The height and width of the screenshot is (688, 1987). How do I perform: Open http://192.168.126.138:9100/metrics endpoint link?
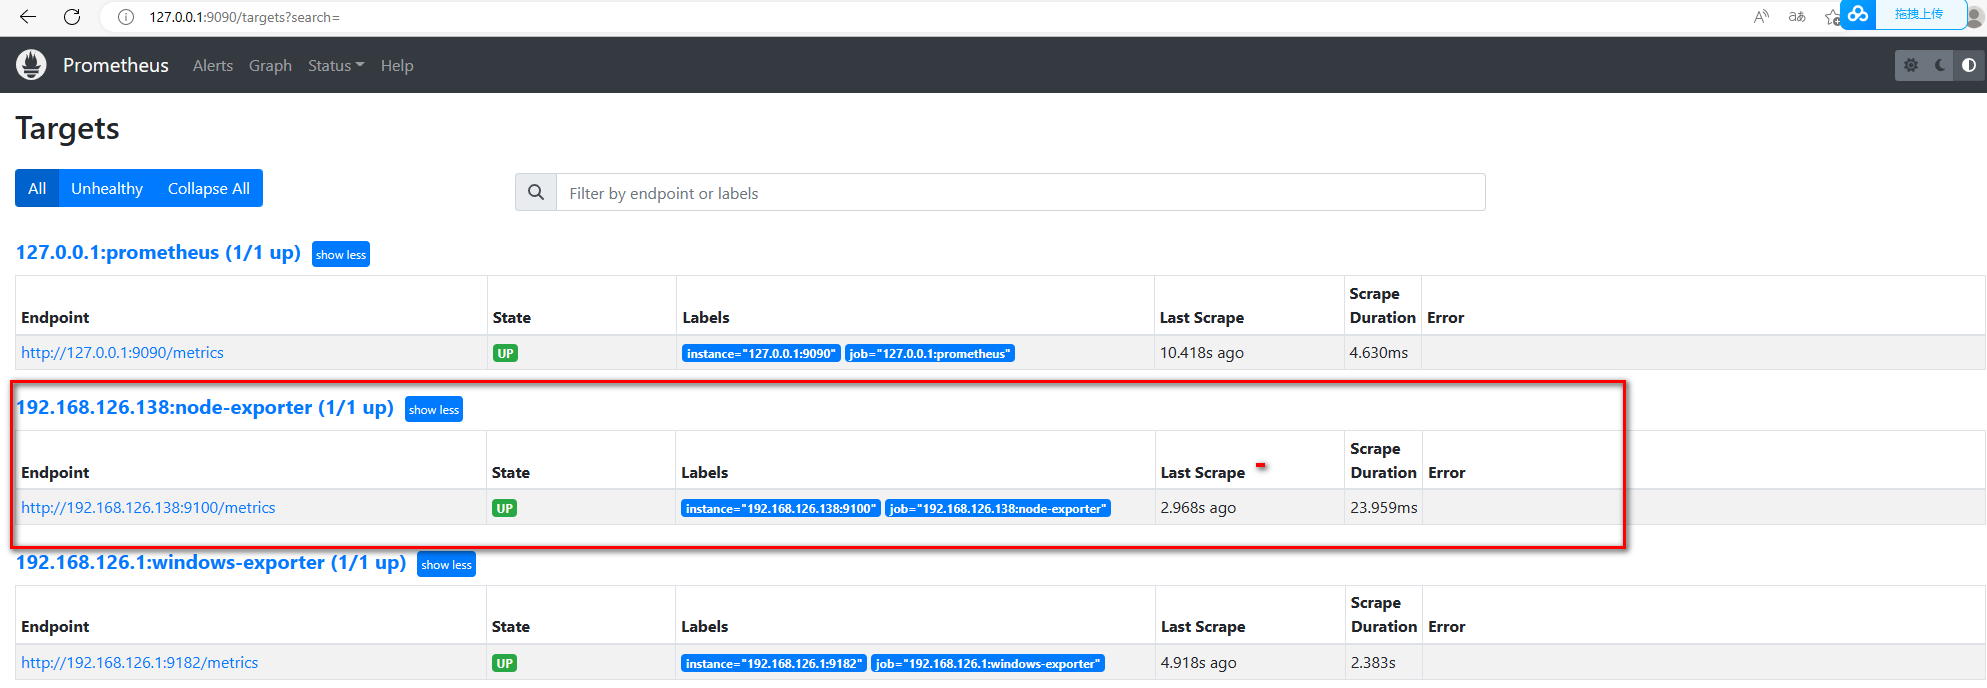[x=148, y=507]
